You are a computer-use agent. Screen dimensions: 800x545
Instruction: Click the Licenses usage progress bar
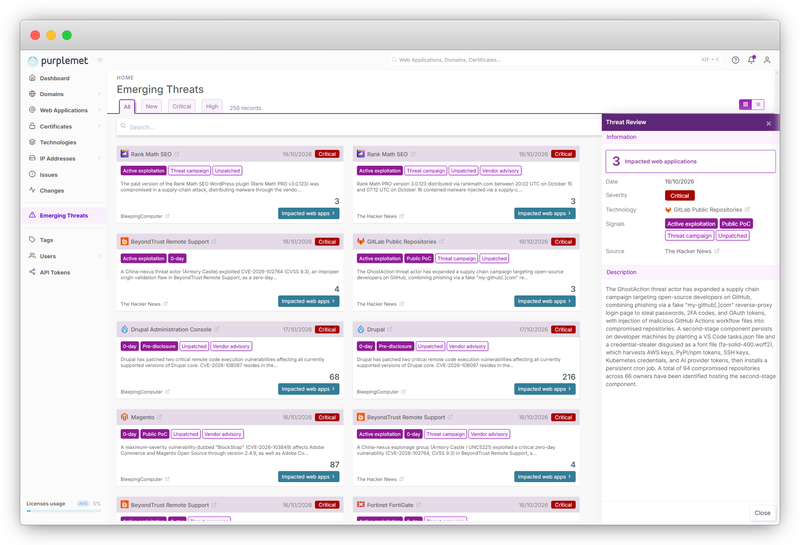(x=64, y=511)
